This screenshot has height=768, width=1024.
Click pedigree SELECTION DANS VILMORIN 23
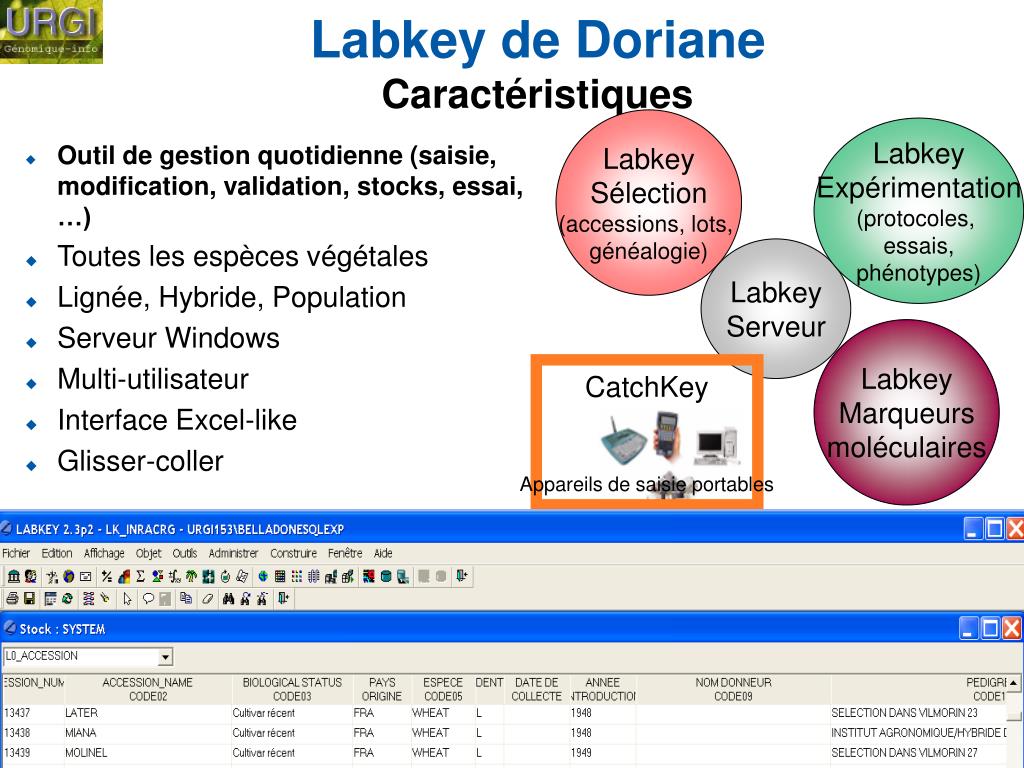tap(904, 712)
